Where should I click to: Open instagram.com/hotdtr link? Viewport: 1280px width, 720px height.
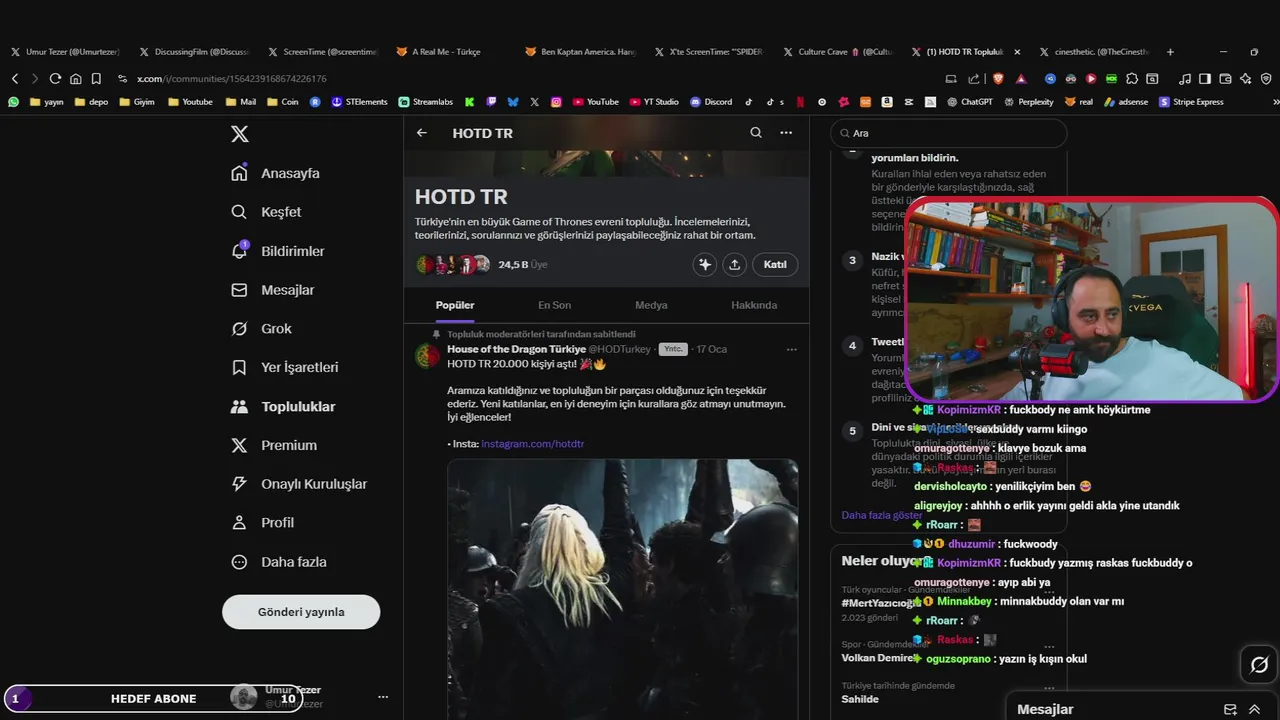click(532, 443)
